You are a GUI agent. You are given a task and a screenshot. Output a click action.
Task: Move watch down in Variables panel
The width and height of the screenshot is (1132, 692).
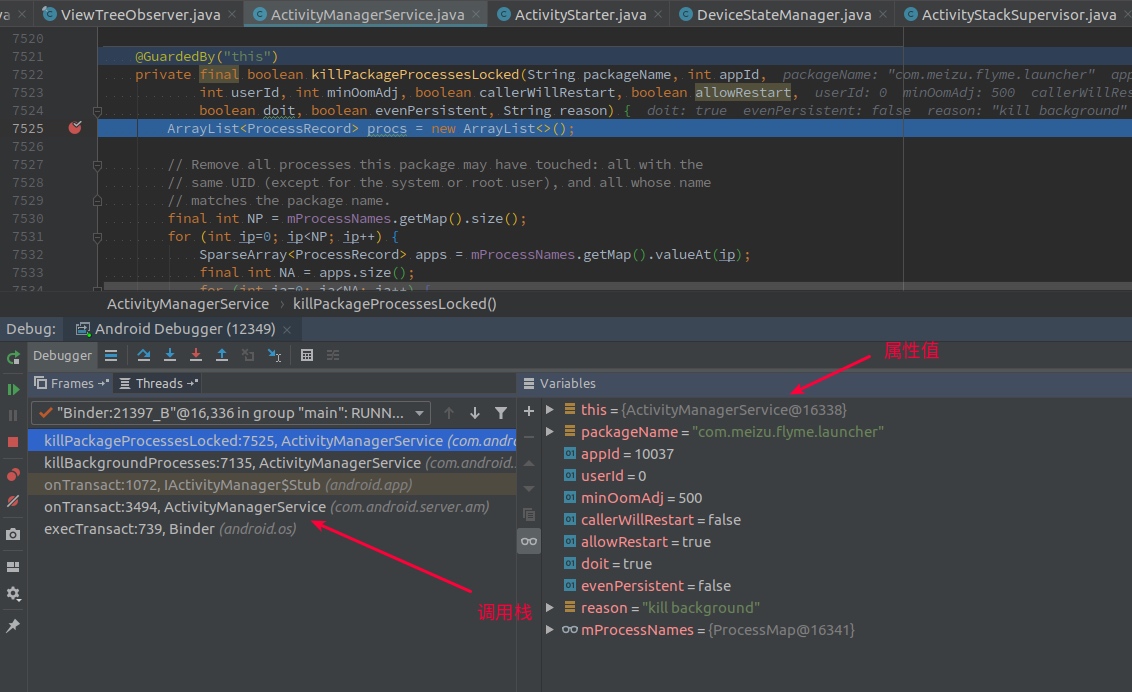coord(528,489)
